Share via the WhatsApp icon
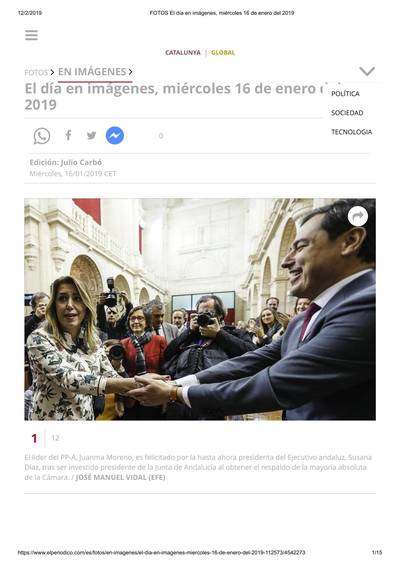This screenshot has width=400, height=566. tap(42, 136)
